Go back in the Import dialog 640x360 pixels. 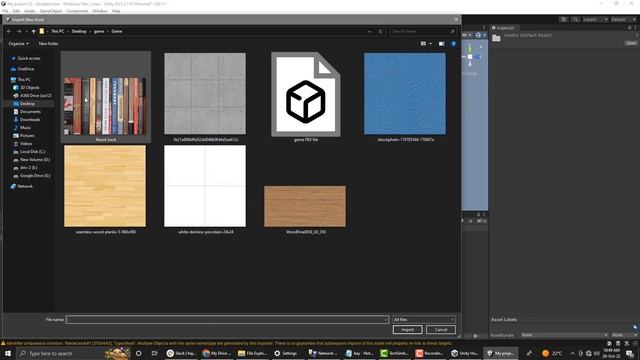[x=9, y=31]
